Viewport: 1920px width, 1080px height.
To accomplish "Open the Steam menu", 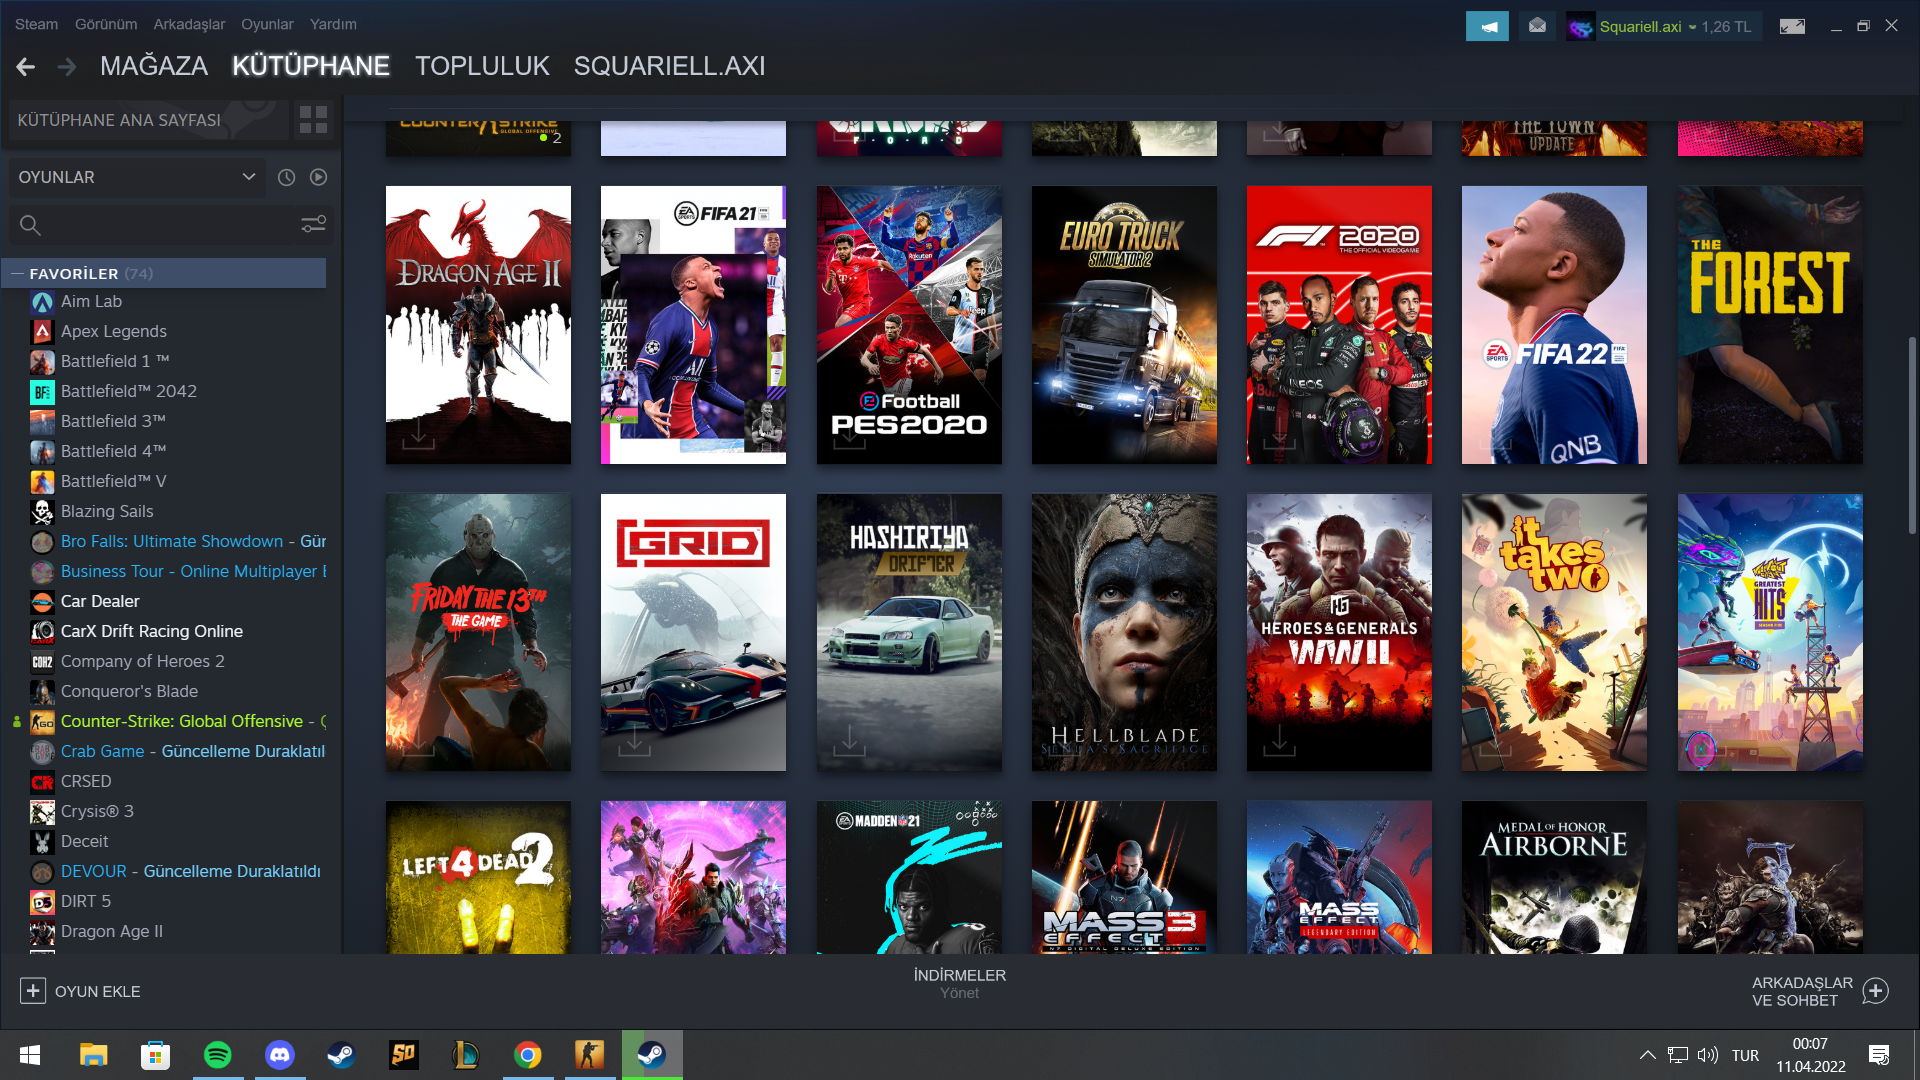I will (36, 24).
